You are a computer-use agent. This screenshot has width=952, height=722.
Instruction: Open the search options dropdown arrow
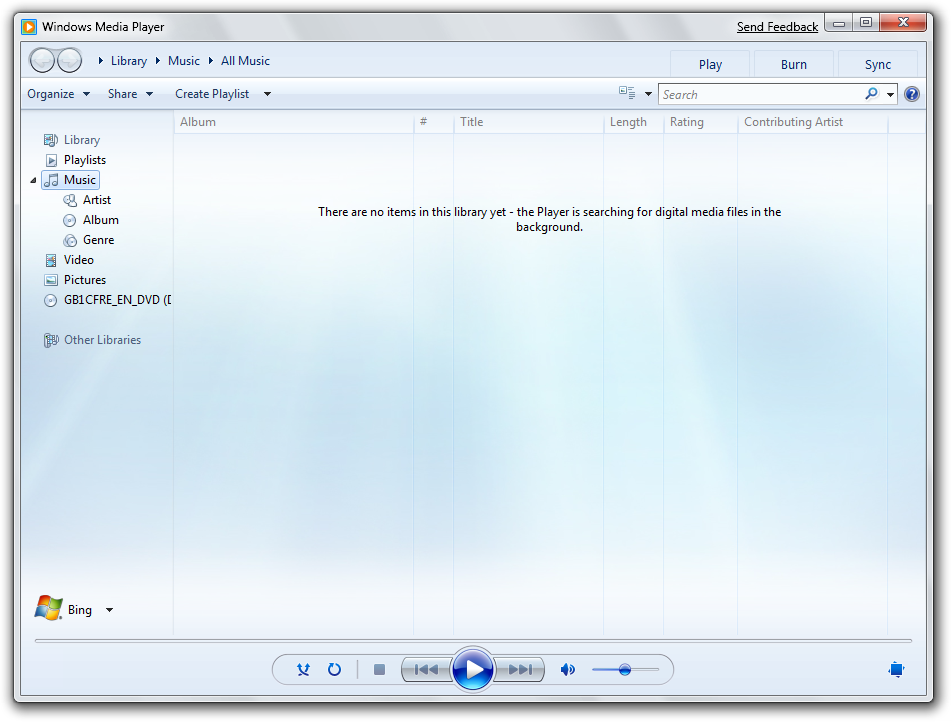(890, 94)
